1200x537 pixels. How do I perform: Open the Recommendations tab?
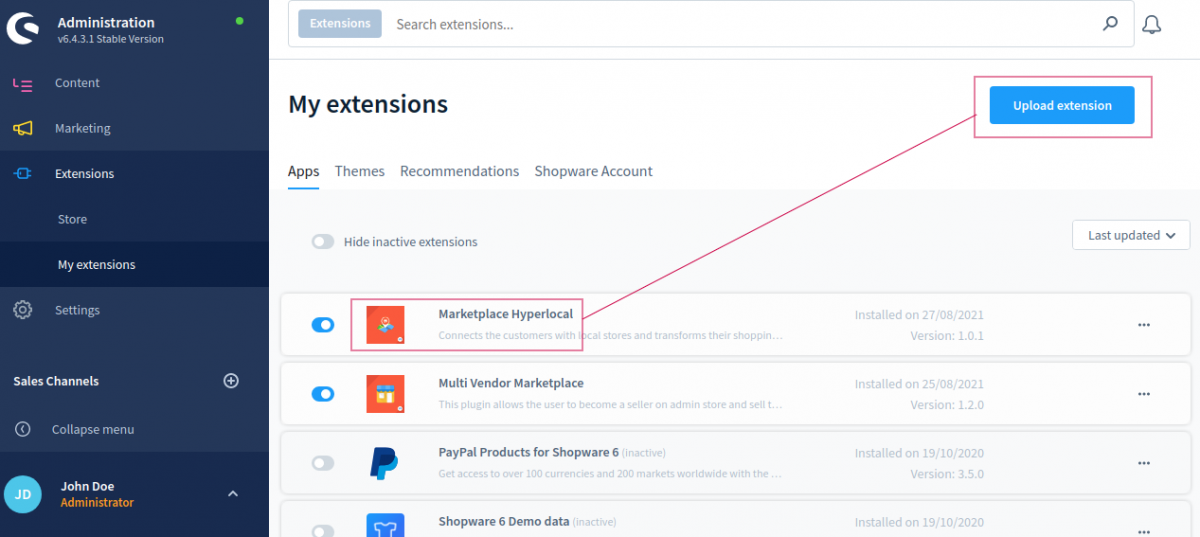tap(460, 171)
